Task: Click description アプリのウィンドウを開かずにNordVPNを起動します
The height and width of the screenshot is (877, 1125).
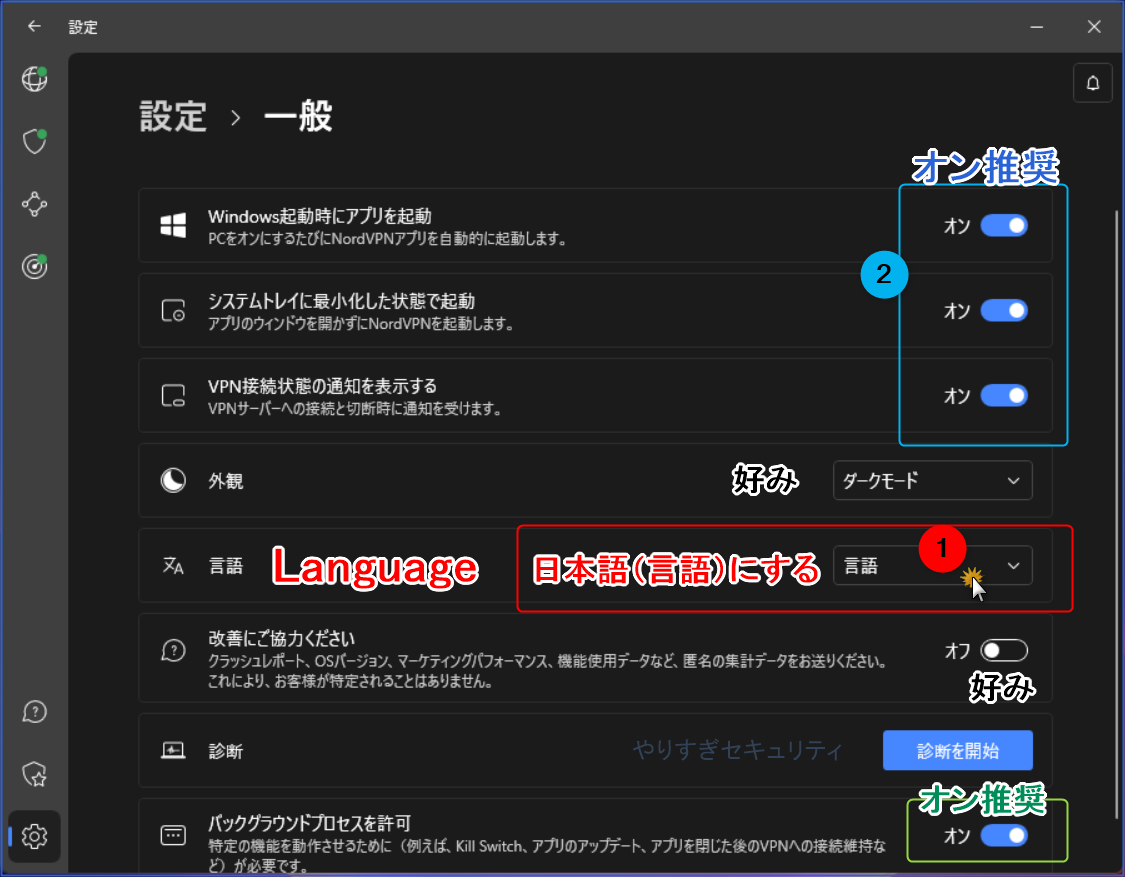Action: [361, 324]
